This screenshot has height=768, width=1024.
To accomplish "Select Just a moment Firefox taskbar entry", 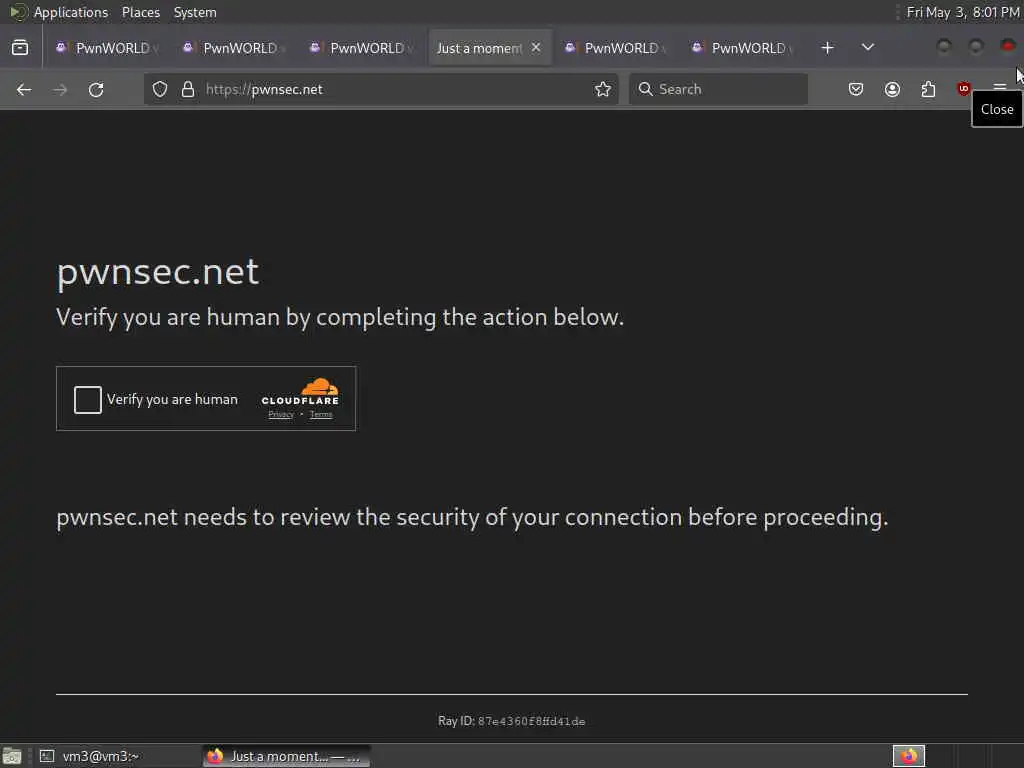I will (286, 756).
